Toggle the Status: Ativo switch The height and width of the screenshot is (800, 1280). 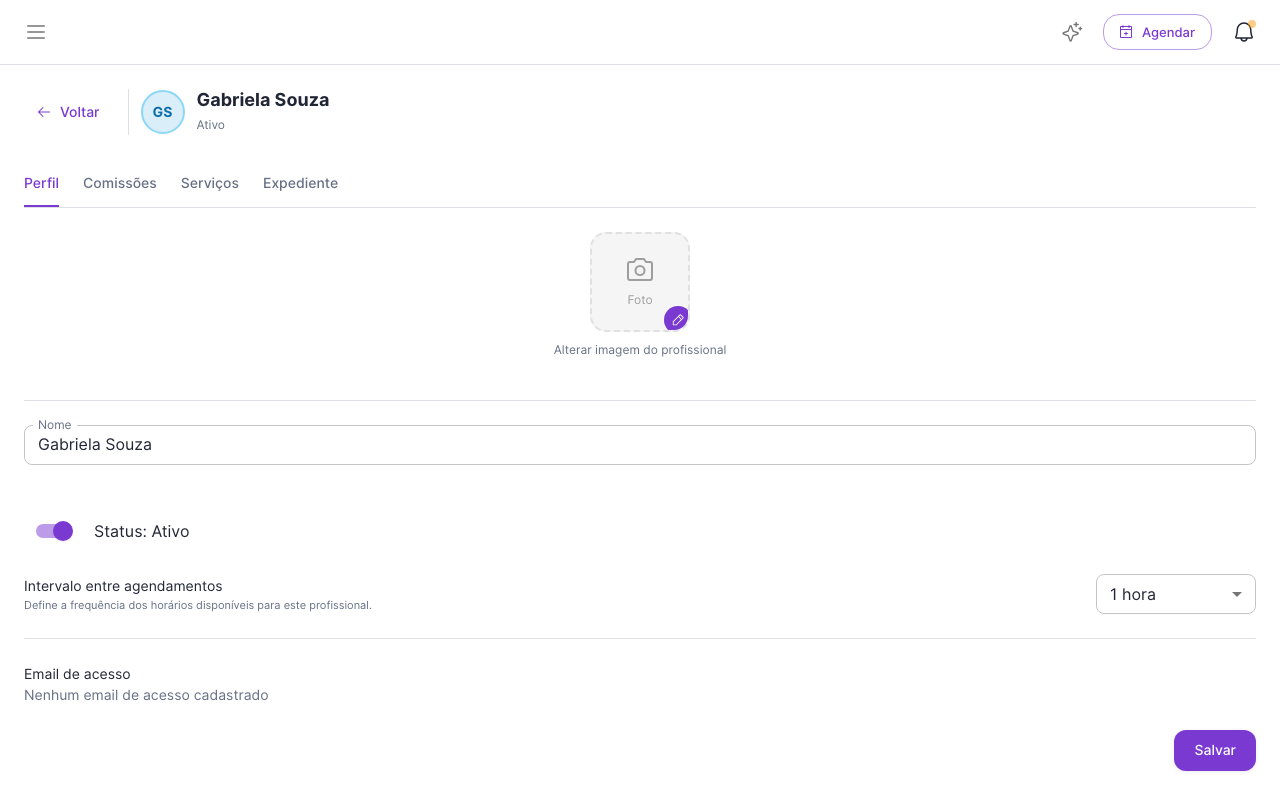54,531
